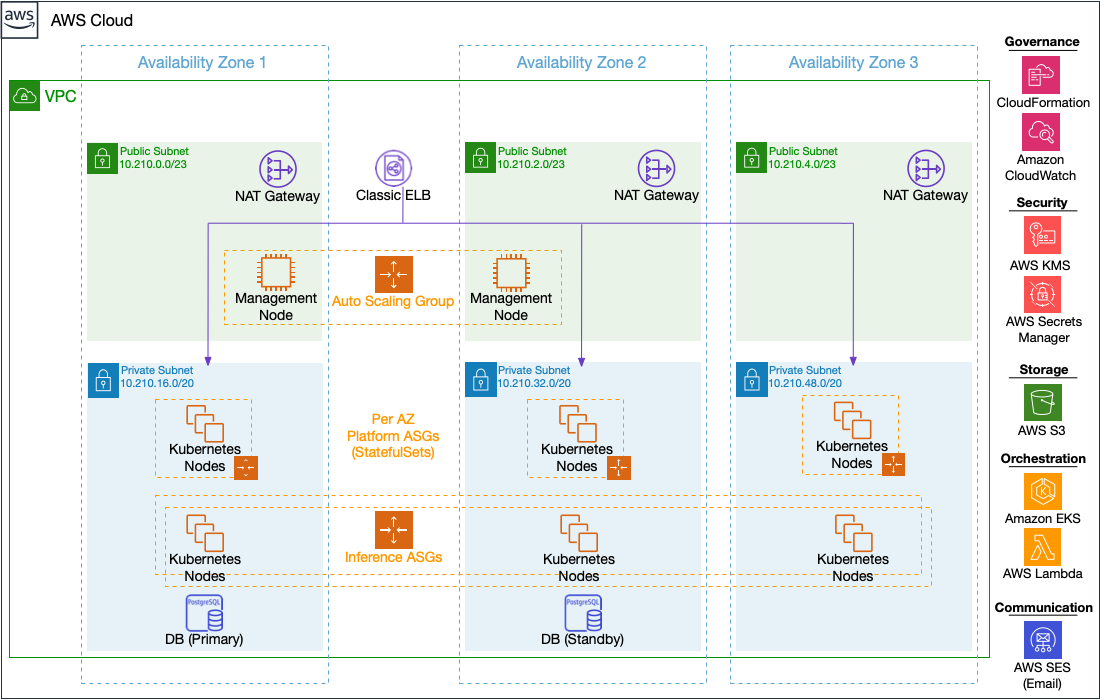Click the AWS Cloud title text
The image size is (1100, 700).
(92, 20)
